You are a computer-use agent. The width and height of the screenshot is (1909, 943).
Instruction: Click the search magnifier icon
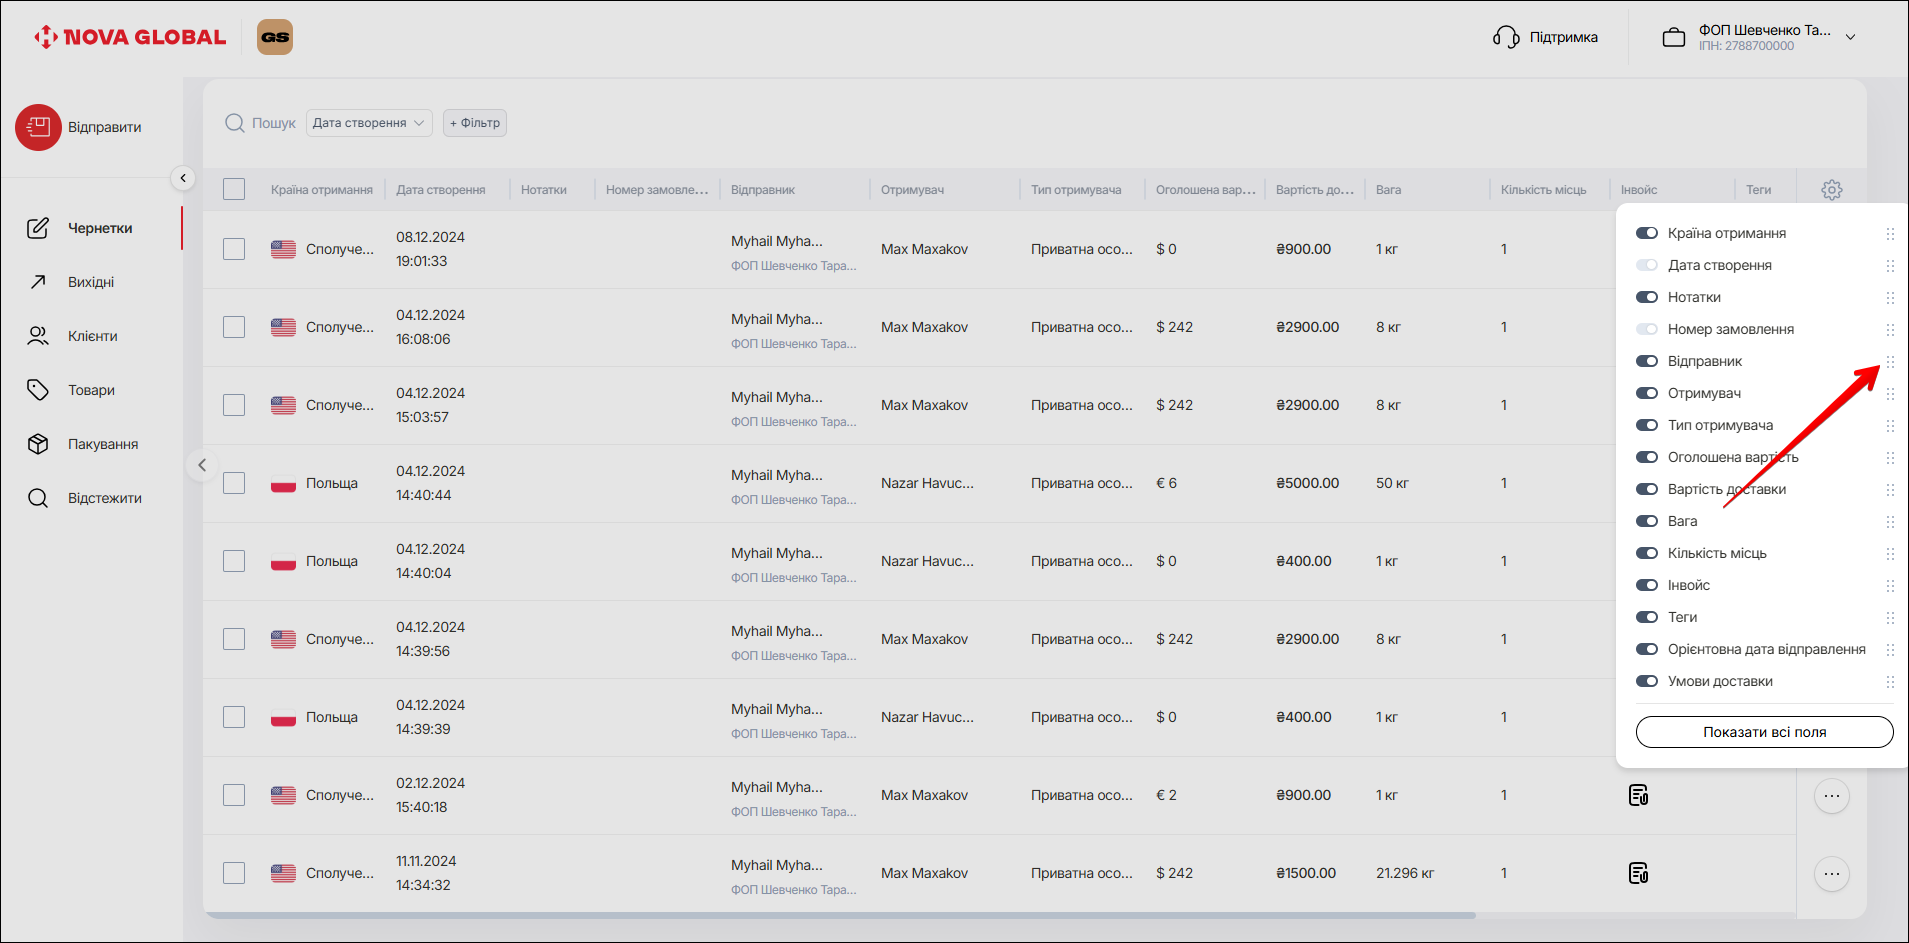(235, 123)
